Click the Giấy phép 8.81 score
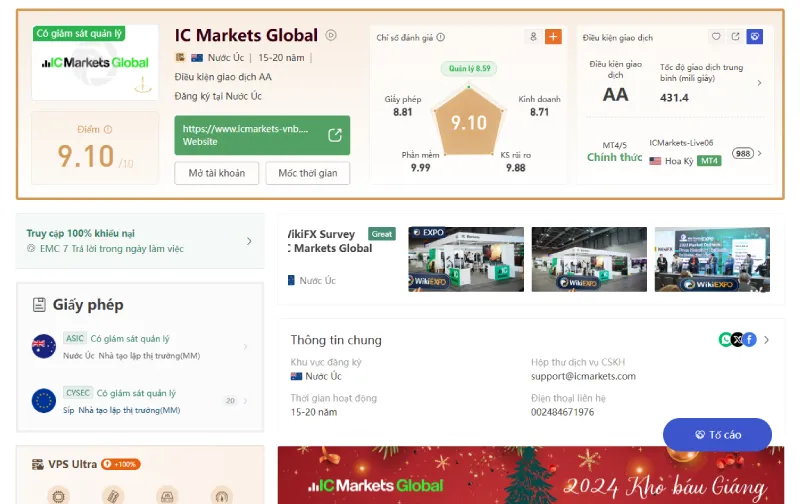The height and width of the screenshot is (504, 800). (403, 106)
